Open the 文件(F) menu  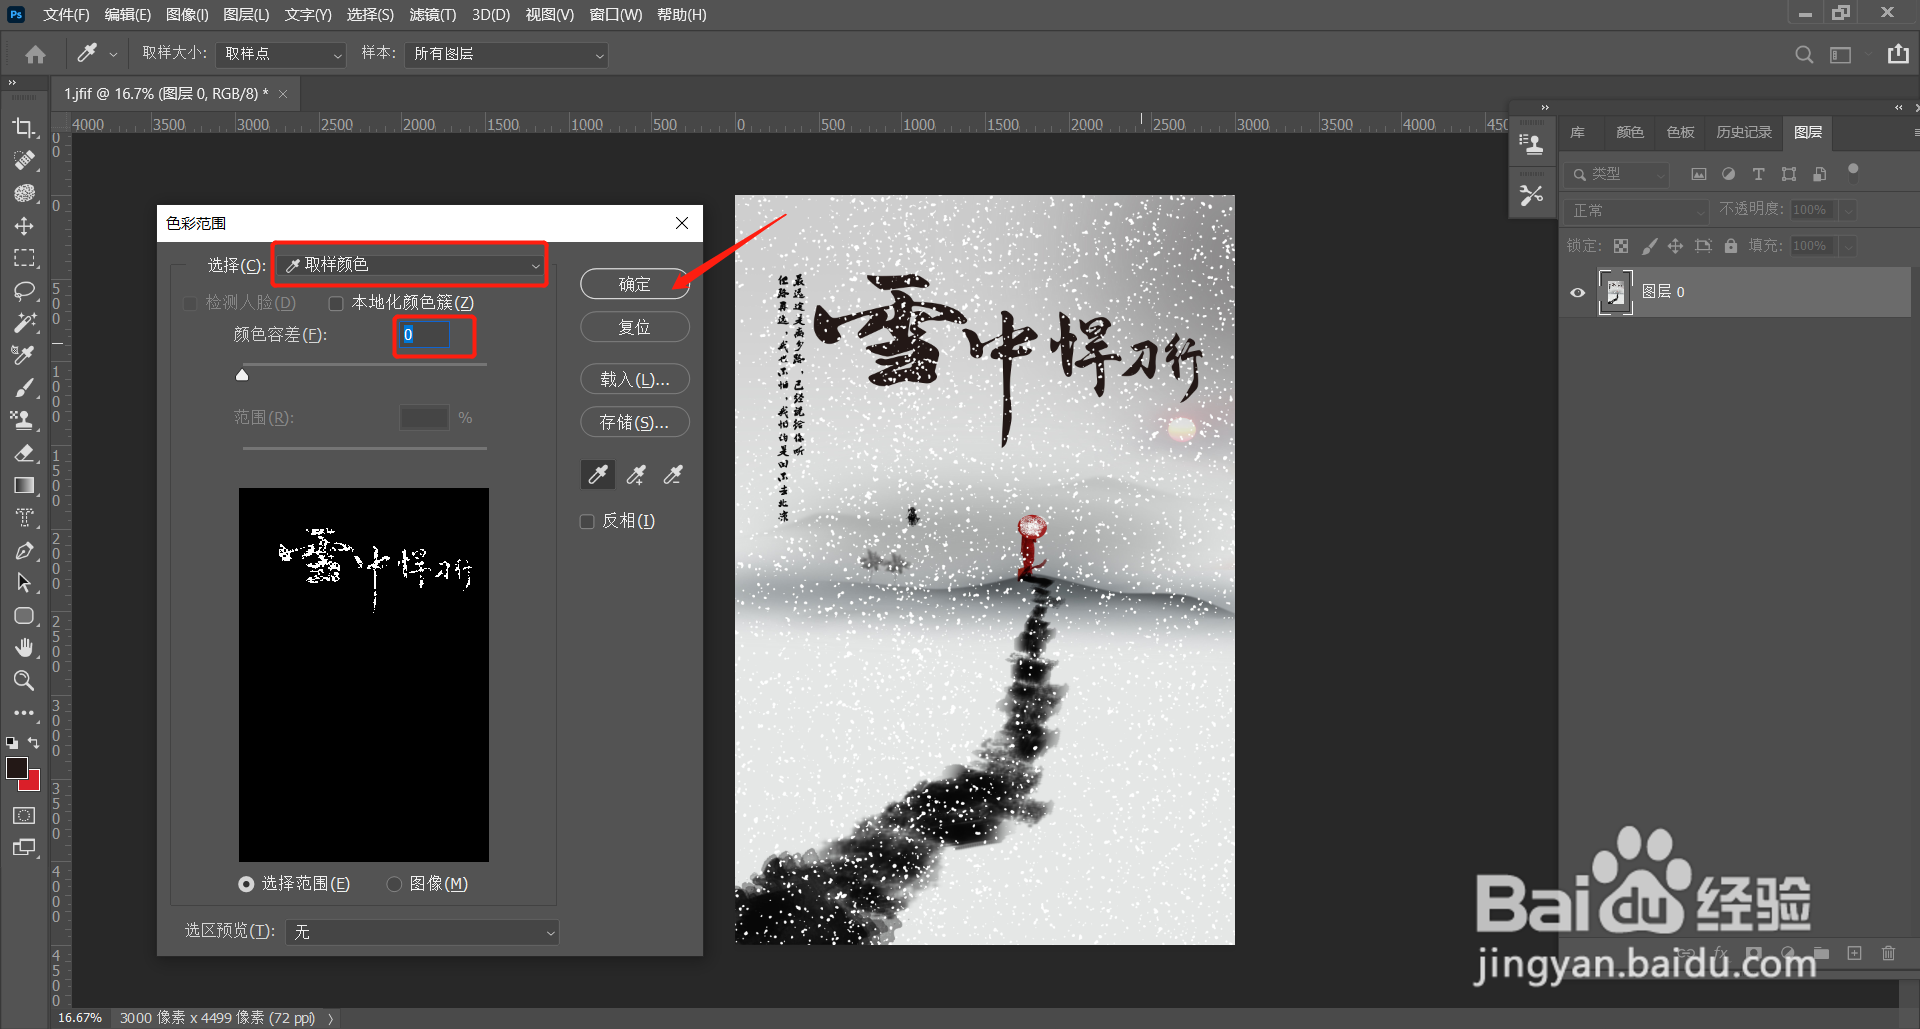[67, 15]
